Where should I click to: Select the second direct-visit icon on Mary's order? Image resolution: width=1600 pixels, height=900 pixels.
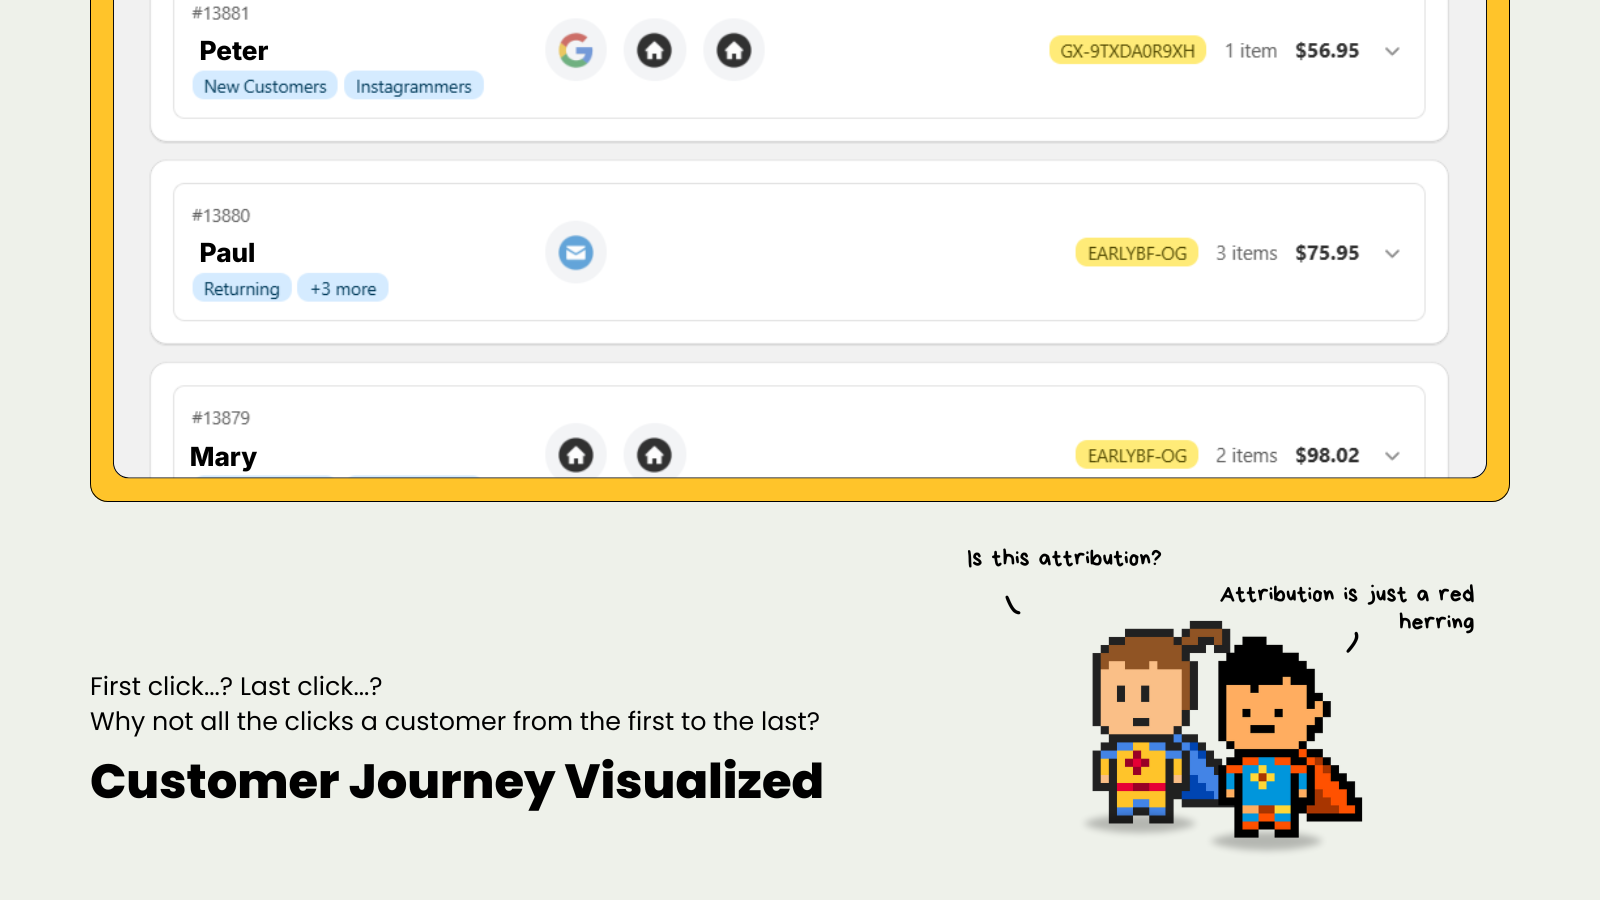pos(655,455)
